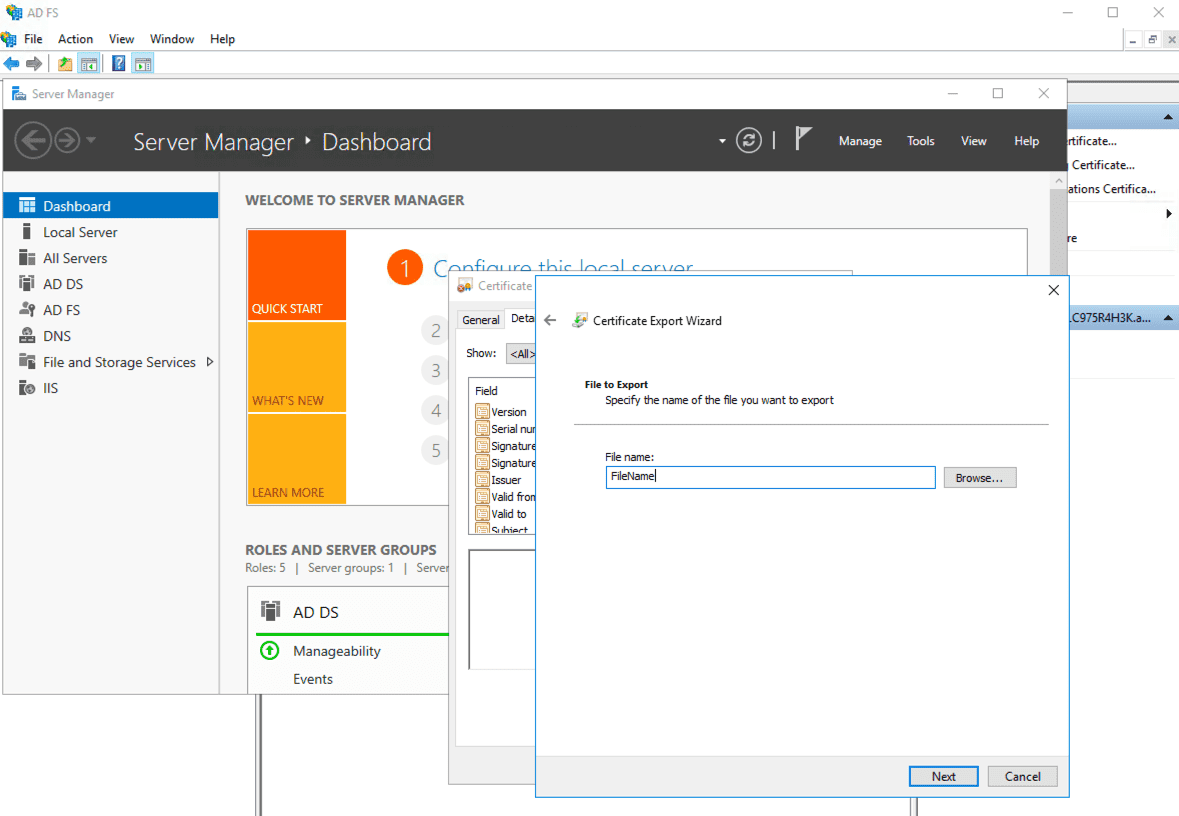This screenshot has width=1179, height=816.
Task: Expand File and Storage Services in sidebar
Action: coord(210,362)
